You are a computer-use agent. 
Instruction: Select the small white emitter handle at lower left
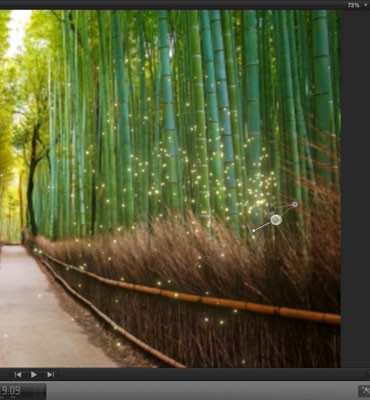pyautogui.click(x=254, y=230)
